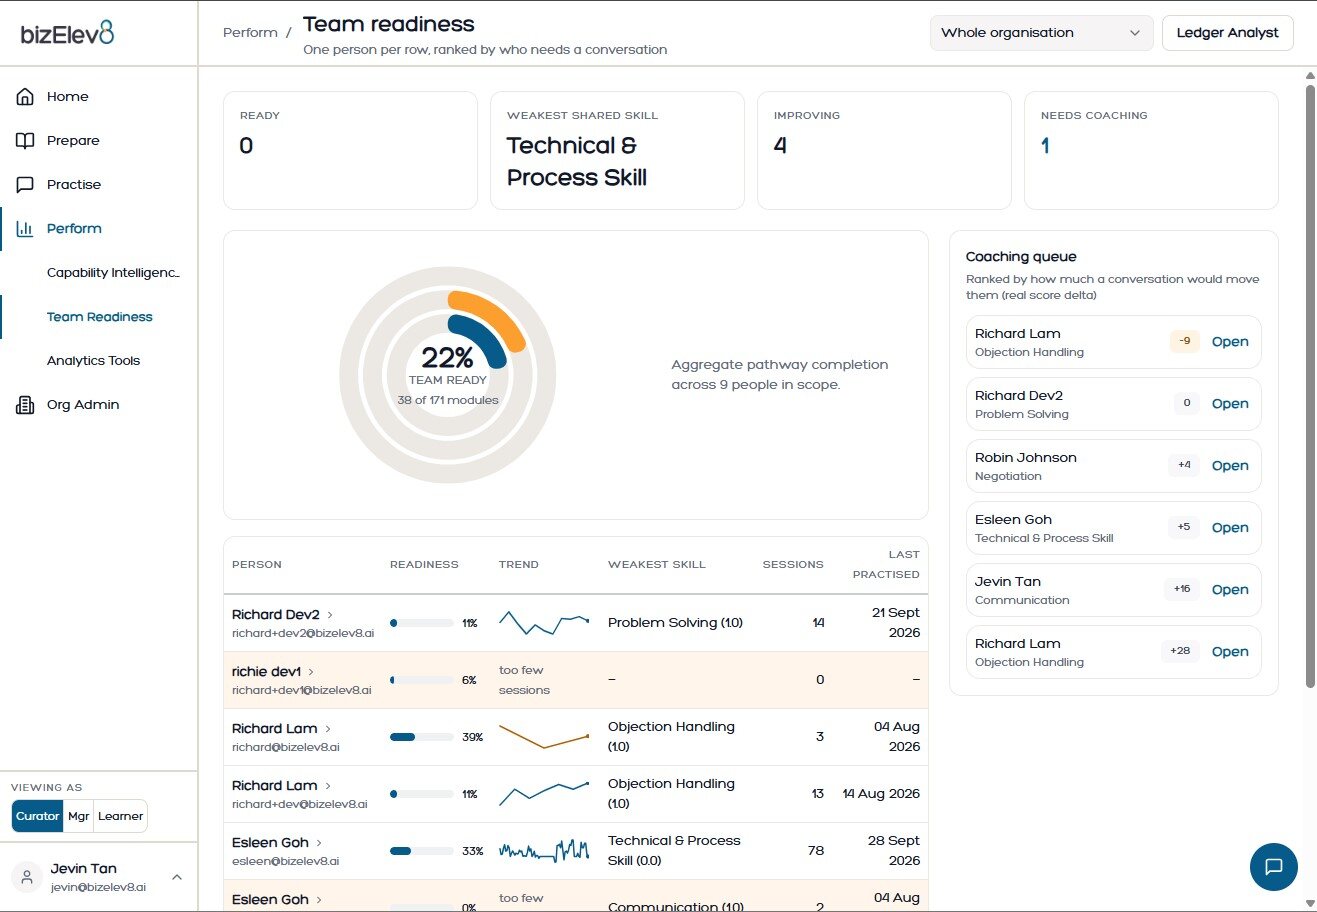
Task: Click the Perform bar chart icon
Action: (x=25, y=229)
